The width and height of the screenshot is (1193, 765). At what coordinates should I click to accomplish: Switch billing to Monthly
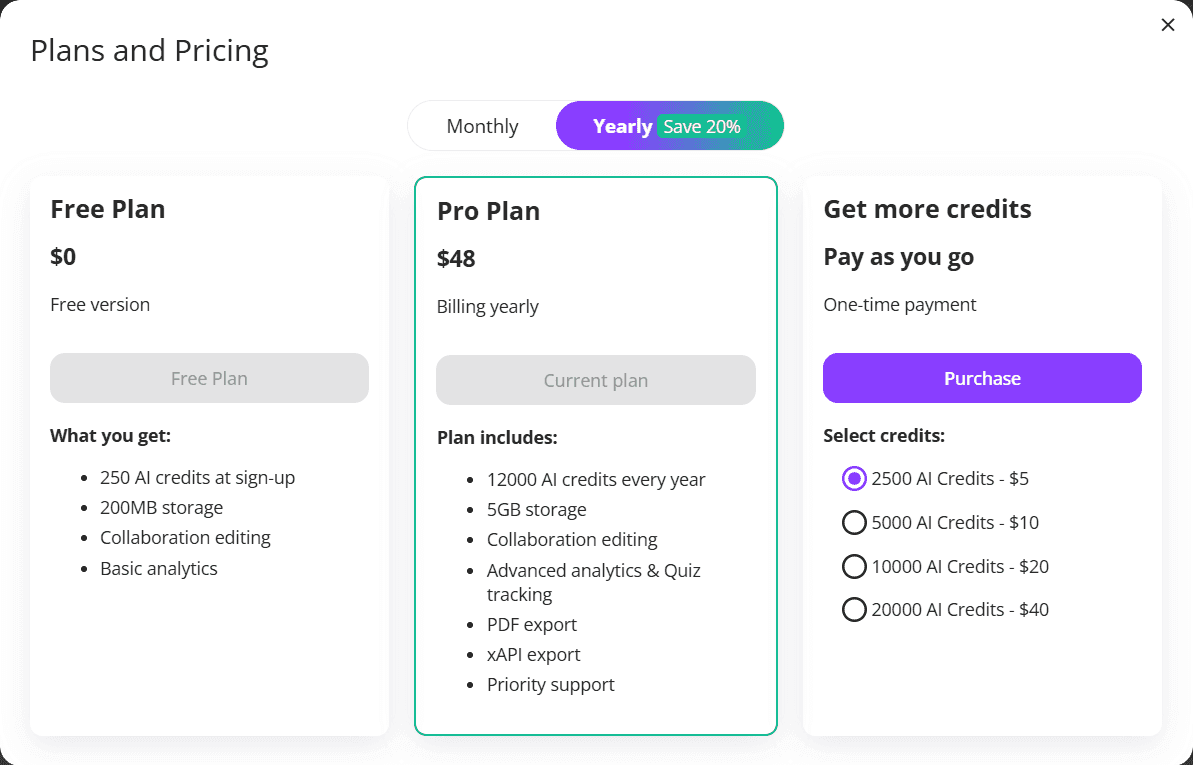pos(482,126)
